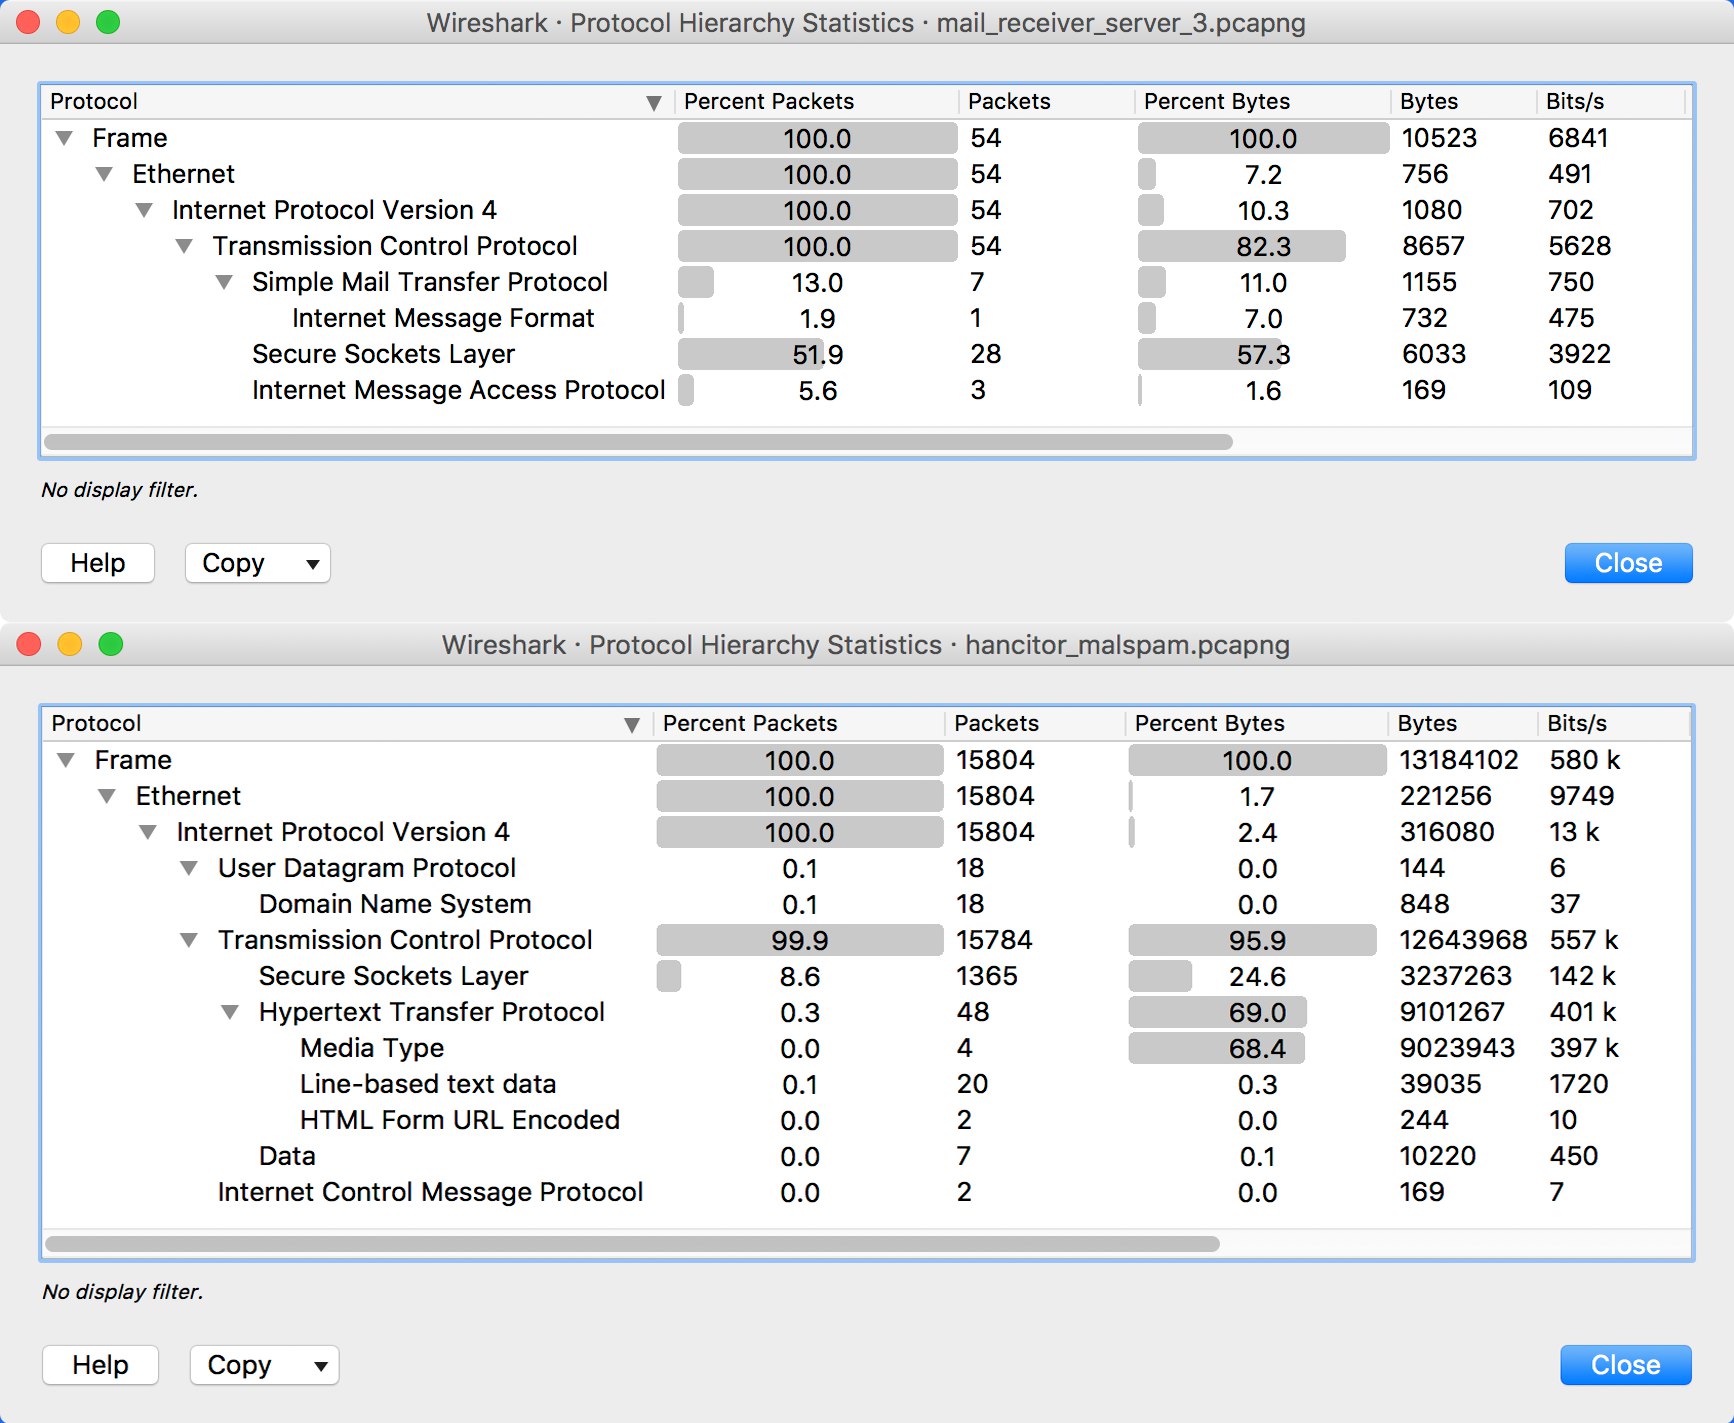Collapse Hypertext Transfer Protocol node
1734x1423 pixels.
point(230,1012)
